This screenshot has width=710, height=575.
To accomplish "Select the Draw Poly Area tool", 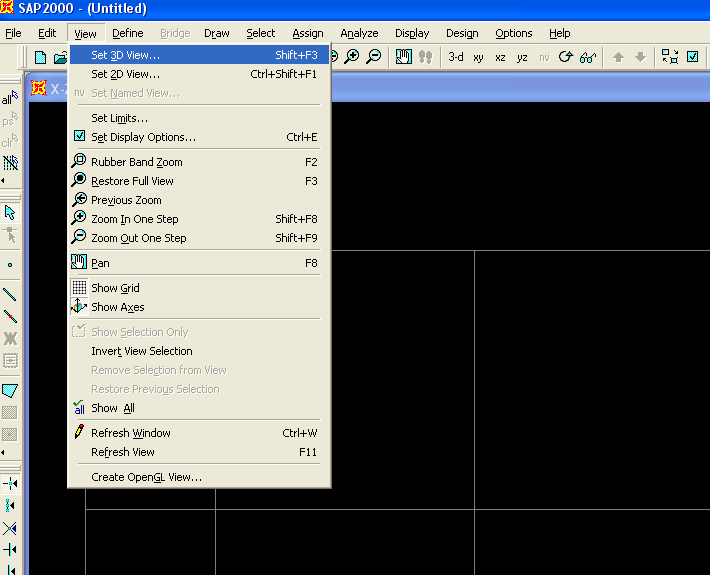I will [10, 390].
